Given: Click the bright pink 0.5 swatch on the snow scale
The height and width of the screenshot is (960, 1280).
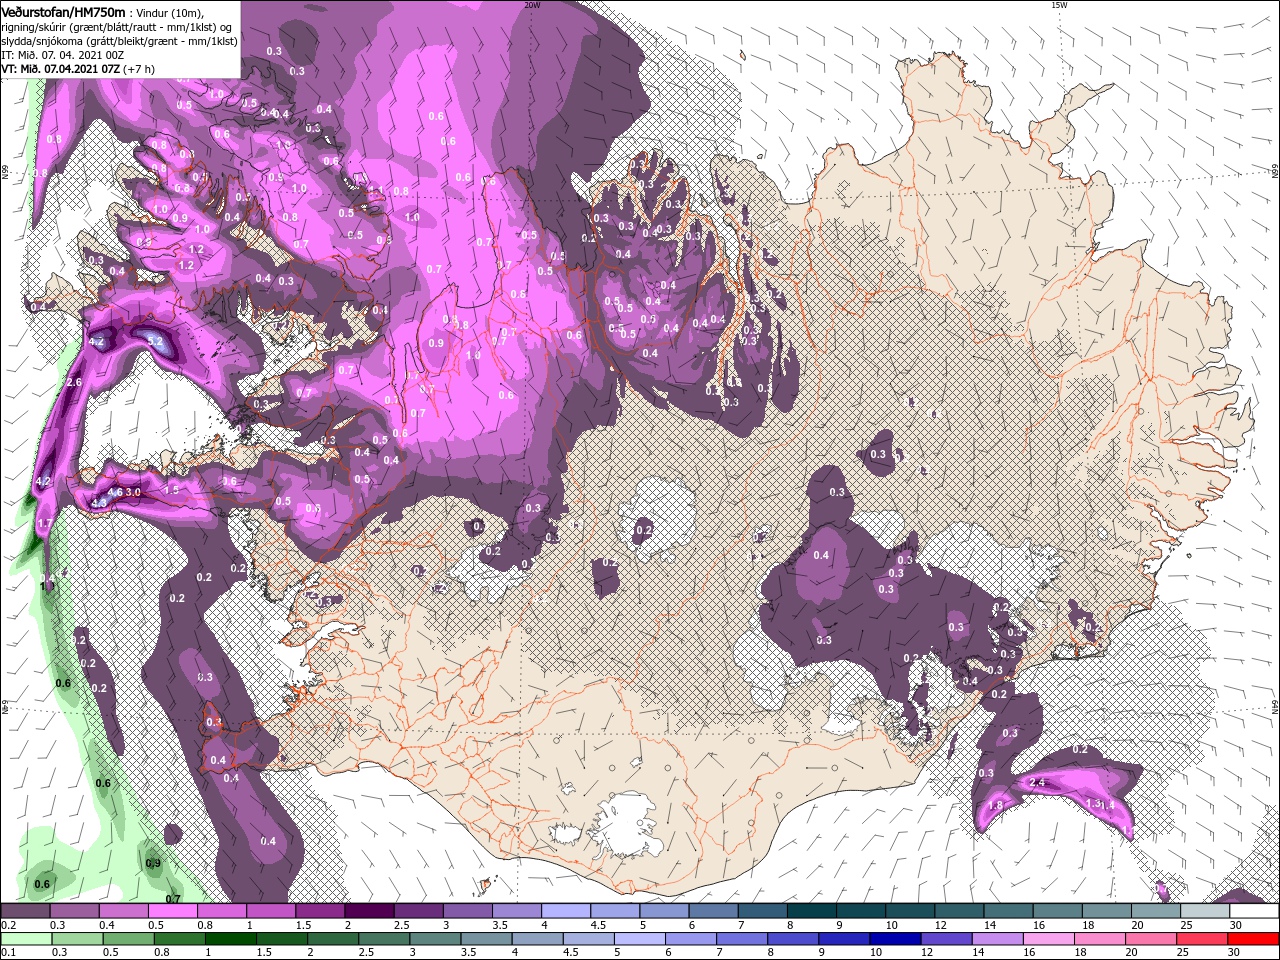Looking at the screenshot, I should (172, 912).
